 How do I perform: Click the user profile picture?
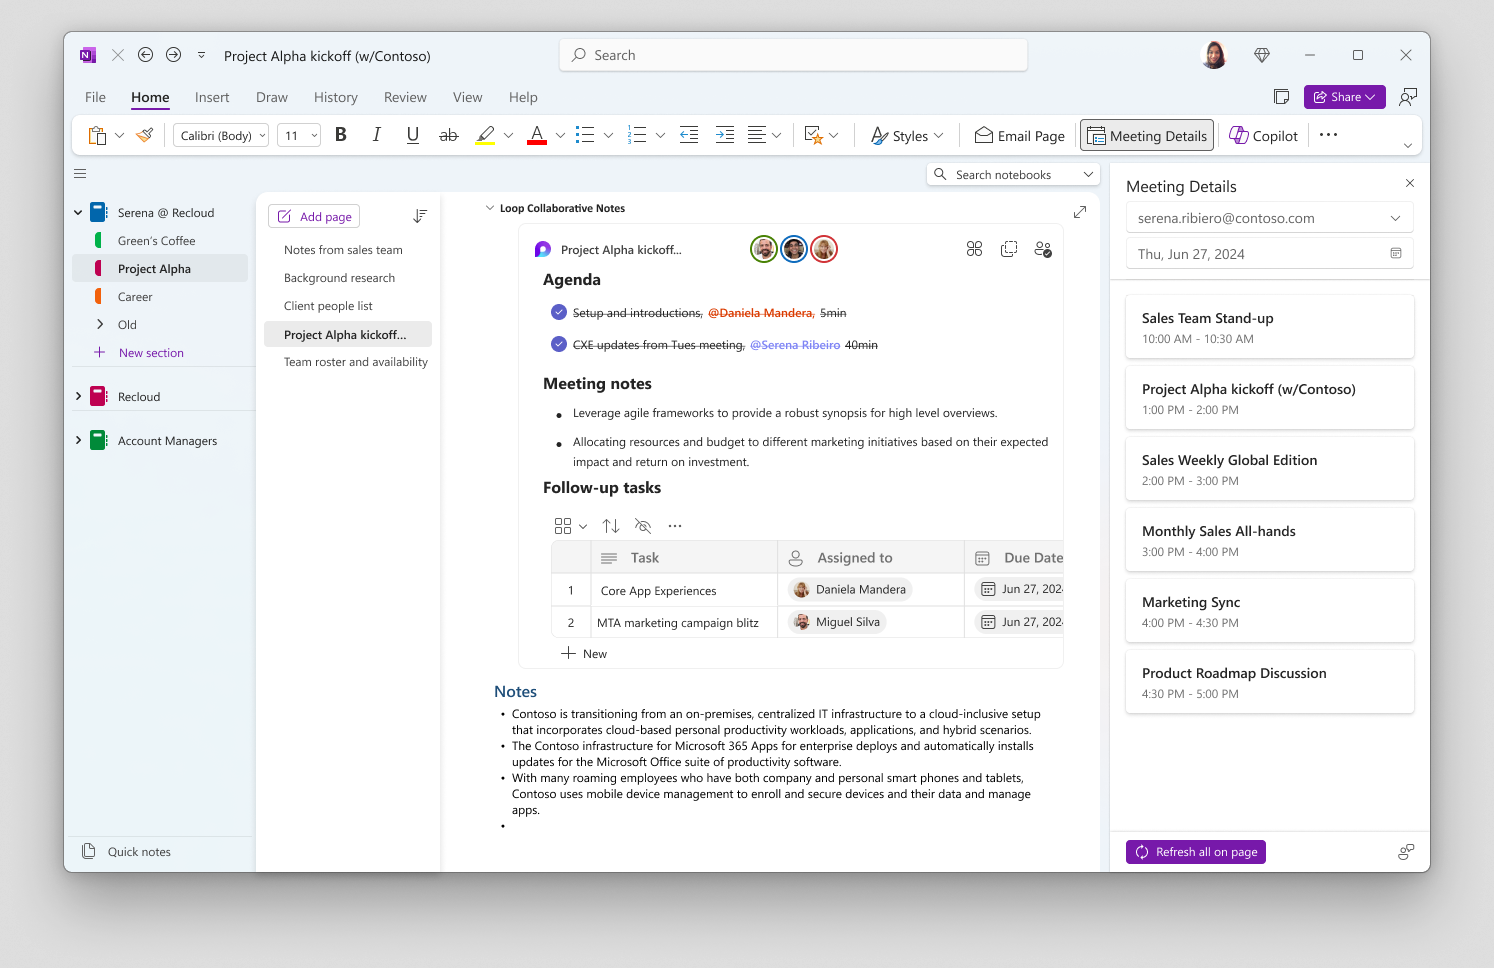[1214, 55]
